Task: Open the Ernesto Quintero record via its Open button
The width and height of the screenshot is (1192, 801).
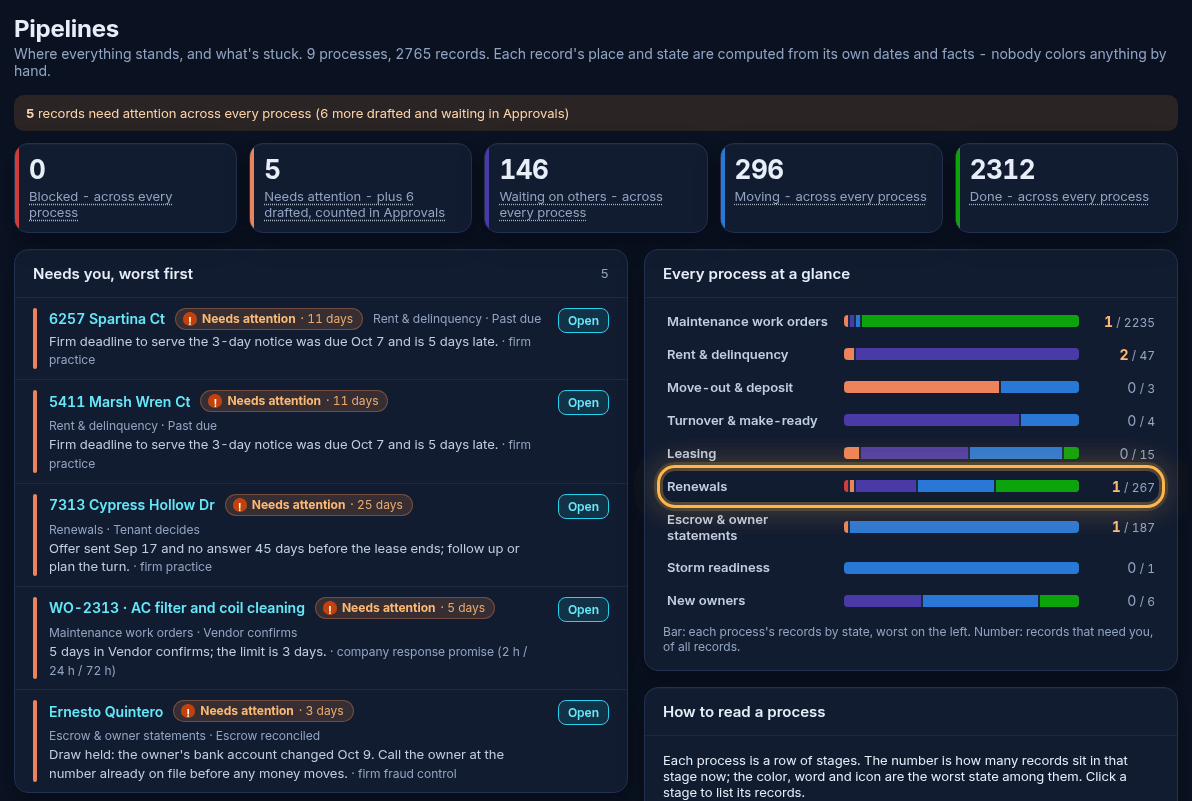Action: click(583, 713)
